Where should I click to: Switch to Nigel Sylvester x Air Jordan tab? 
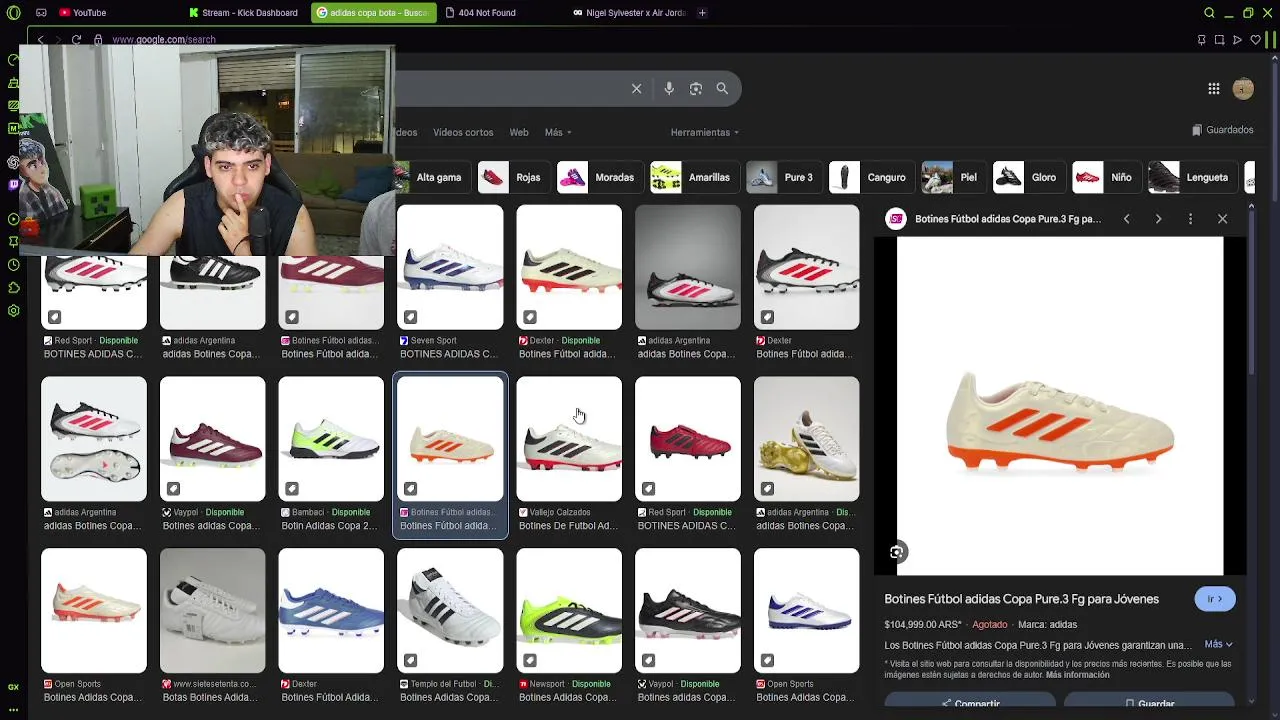(x=629, y=13)
